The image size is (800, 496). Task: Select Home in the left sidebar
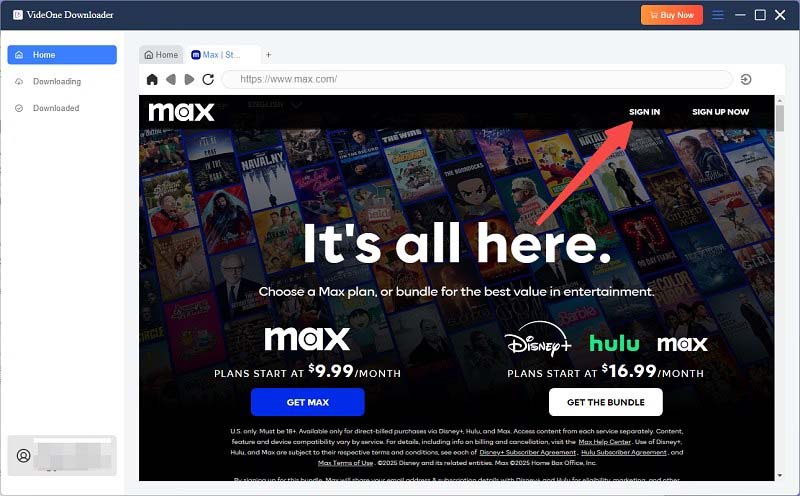[x=62, y=55]
